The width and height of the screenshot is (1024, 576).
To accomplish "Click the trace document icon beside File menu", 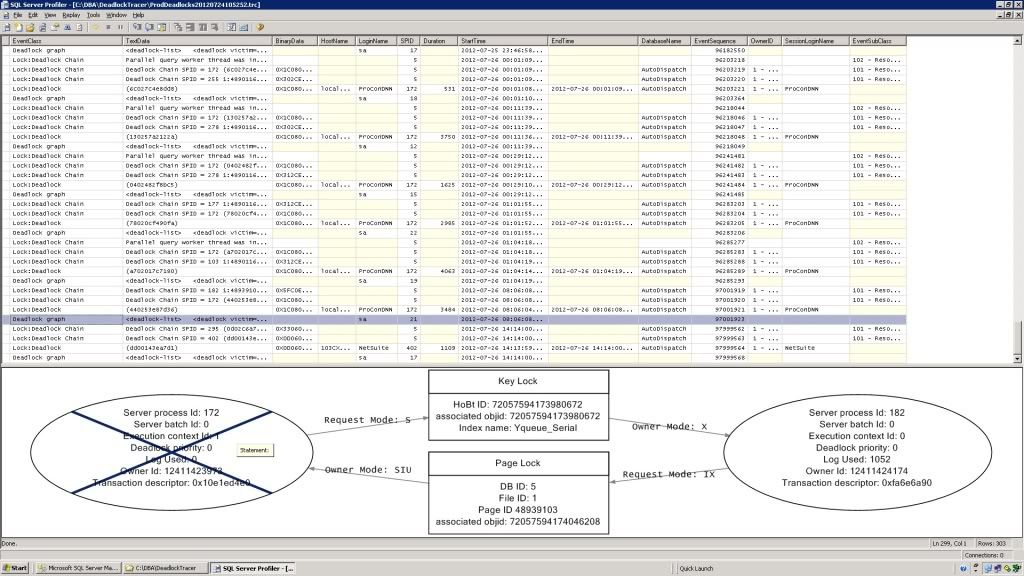I will pyautogui.click(x=6, y=15).
